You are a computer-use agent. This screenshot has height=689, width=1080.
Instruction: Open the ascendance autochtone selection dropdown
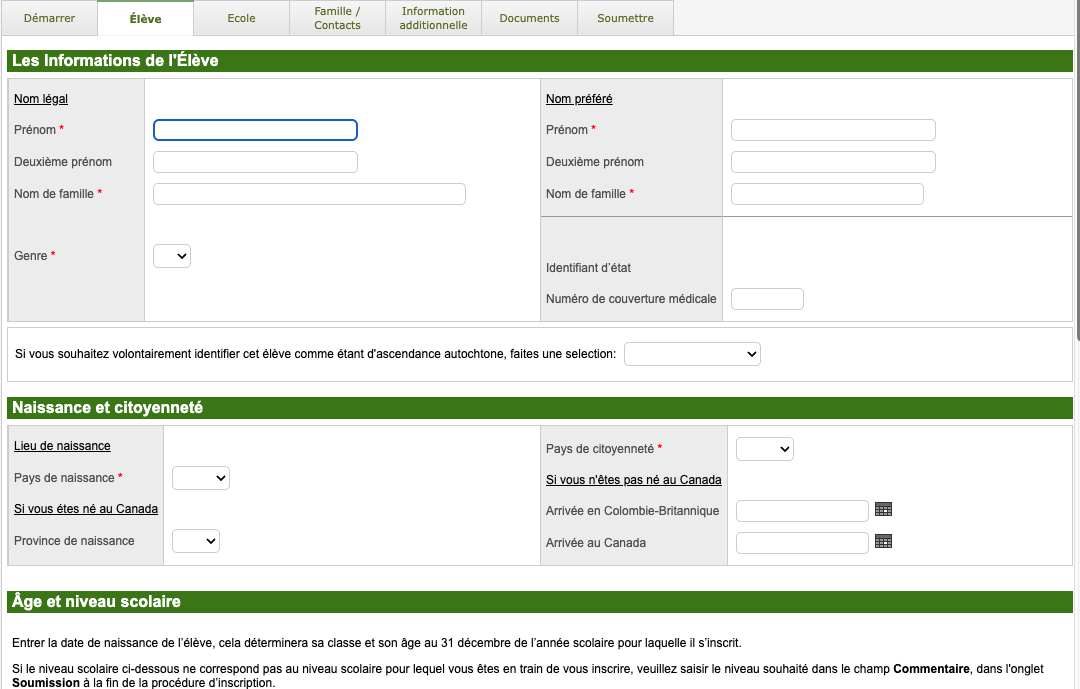692,354
